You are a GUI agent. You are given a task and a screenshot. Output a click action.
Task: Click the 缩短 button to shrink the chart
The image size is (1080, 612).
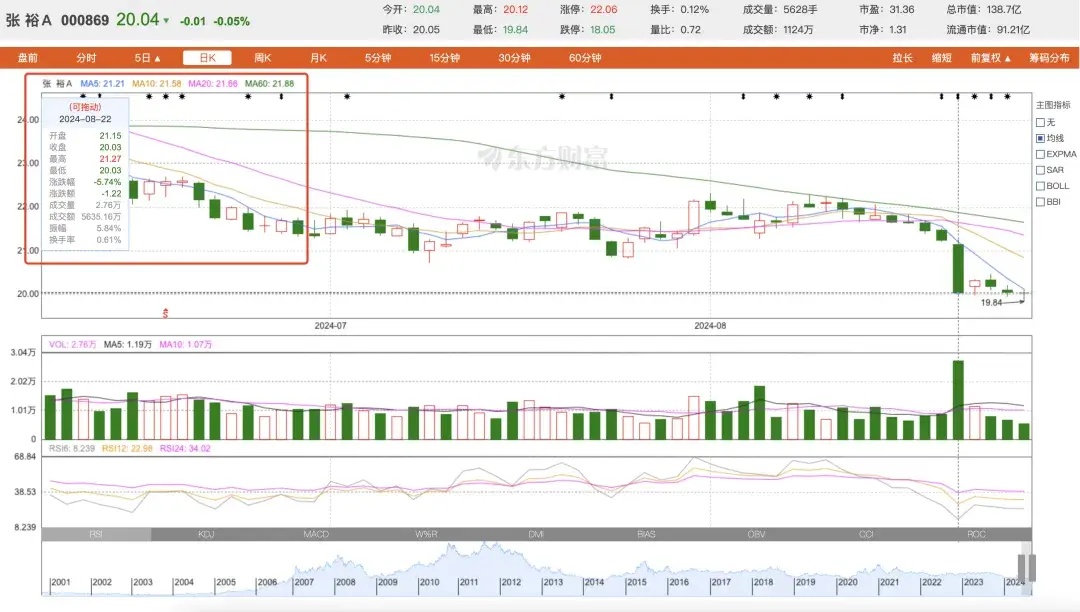[942, 58]
